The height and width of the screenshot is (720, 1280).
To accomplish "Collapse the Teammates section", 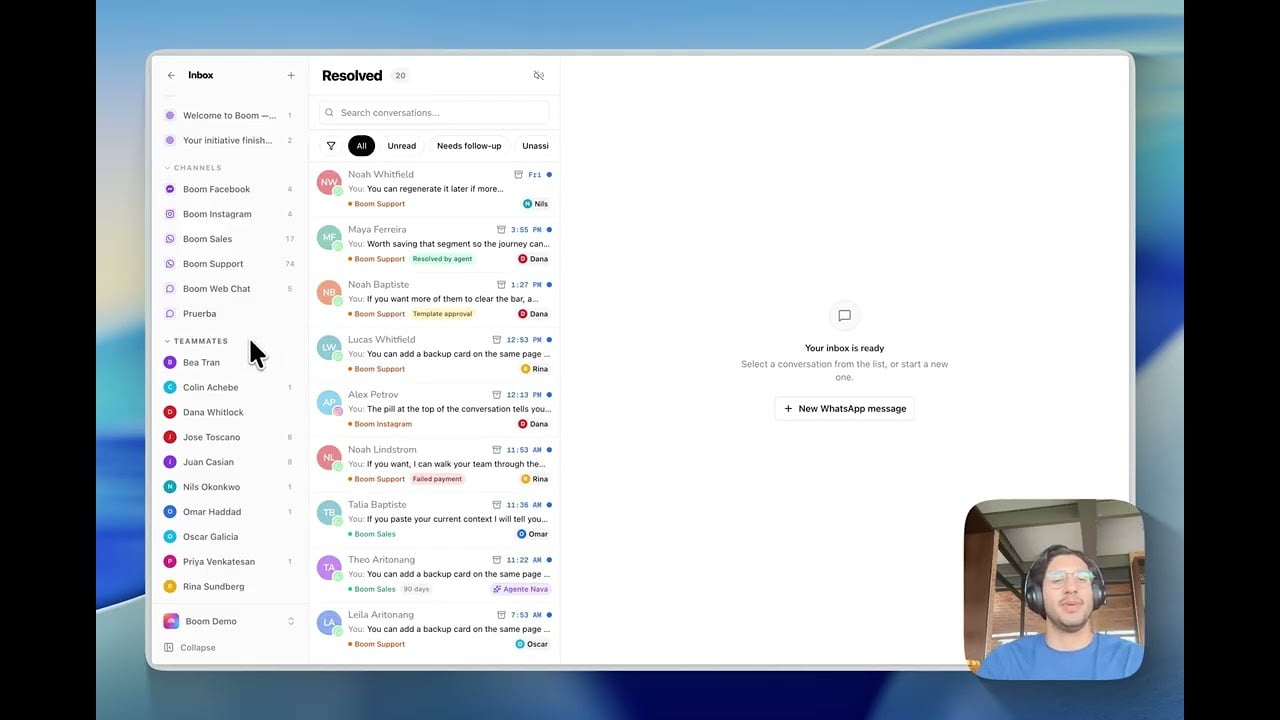I will tap(197, 341).
